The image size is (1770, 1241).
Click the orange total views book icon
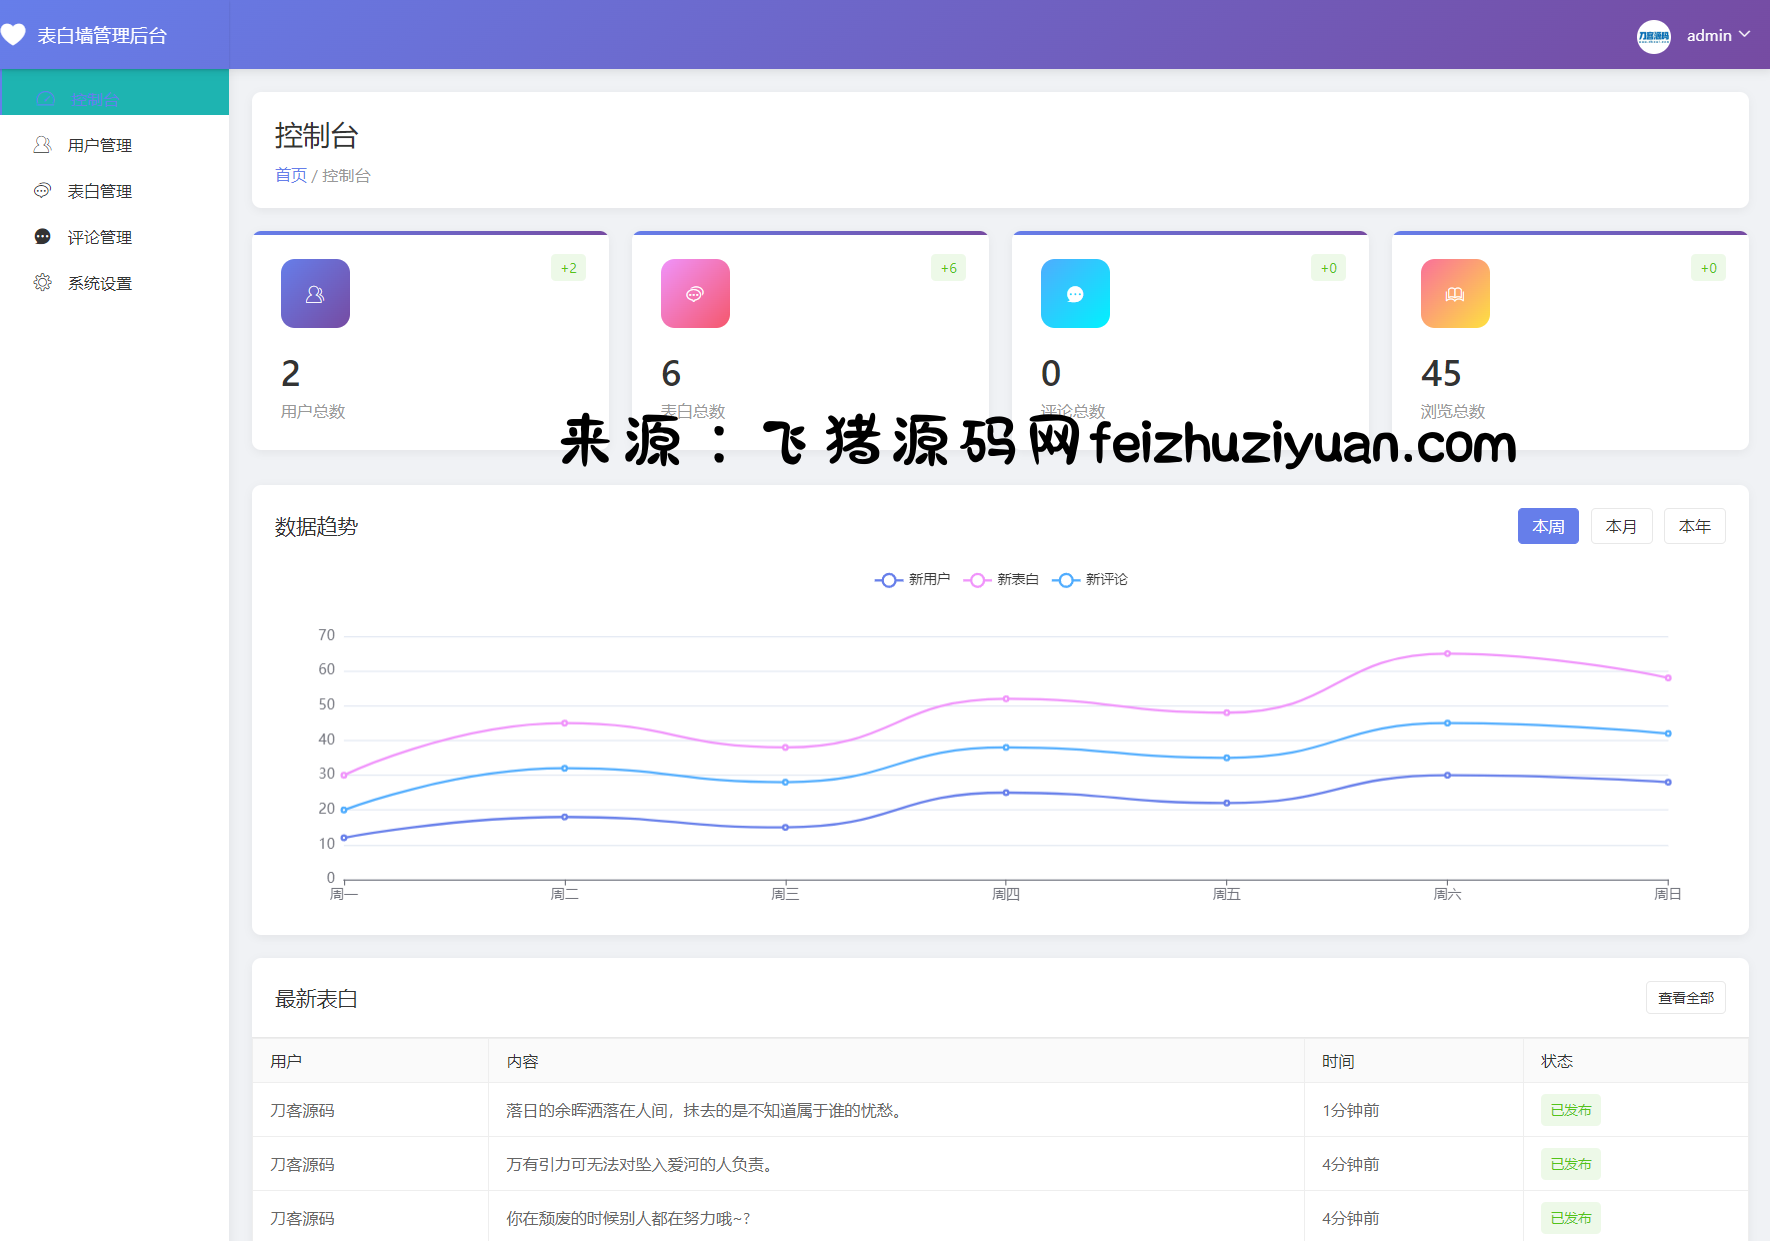point(1455,294)
